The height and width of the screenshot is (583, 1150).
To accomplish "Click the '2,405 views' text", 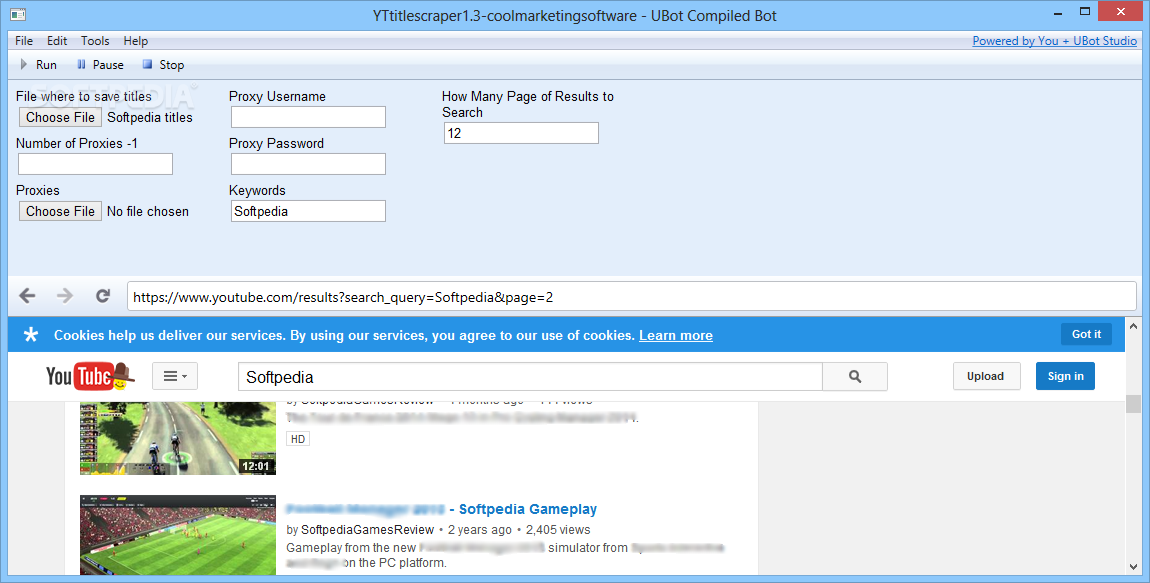I will tap(558, 529).
